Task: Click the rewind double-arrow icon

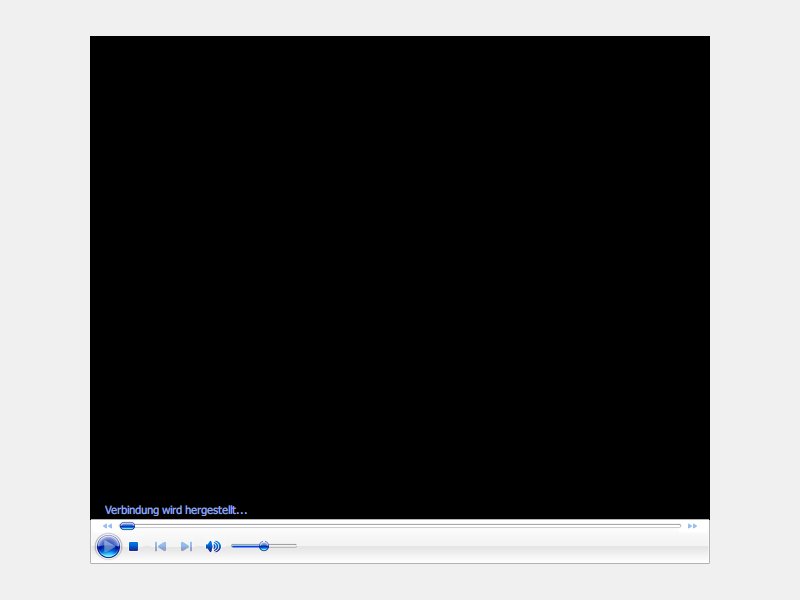Action: tap(107, 526)
